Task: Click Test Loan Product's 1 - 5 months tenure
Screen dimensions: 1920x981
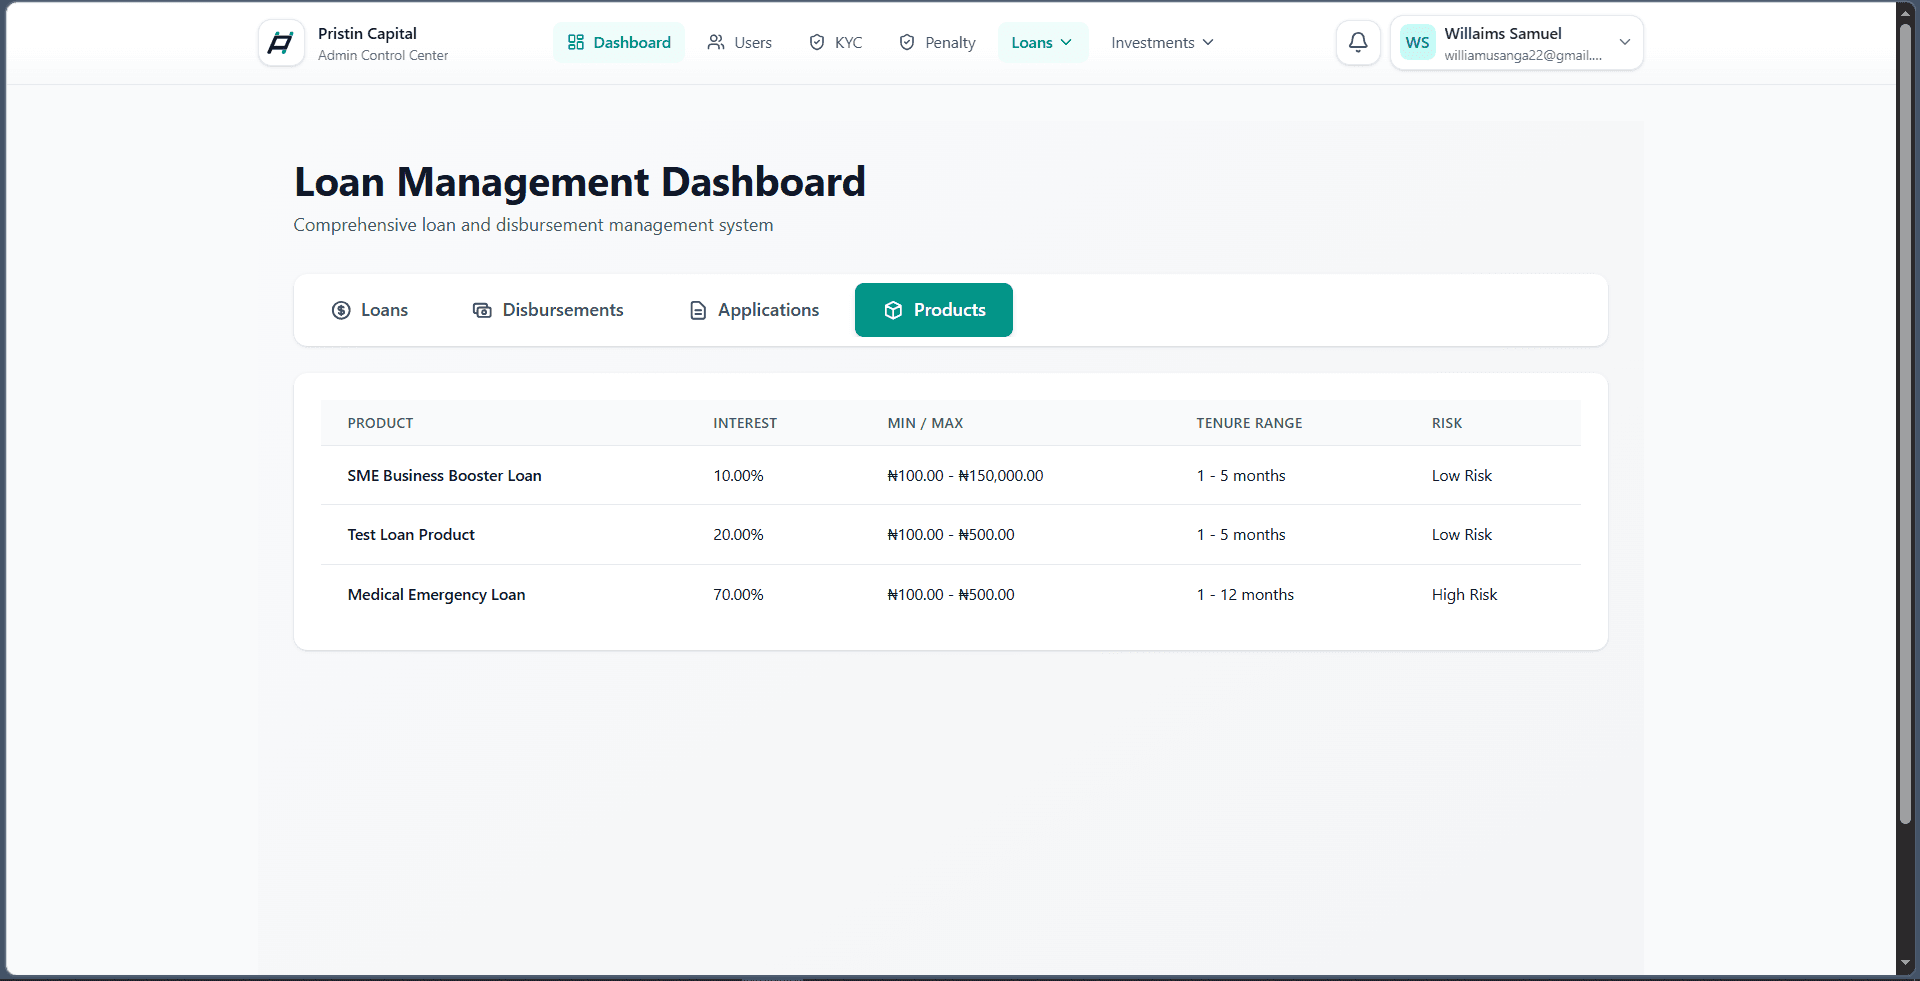Action: [x=1241, y=534]
